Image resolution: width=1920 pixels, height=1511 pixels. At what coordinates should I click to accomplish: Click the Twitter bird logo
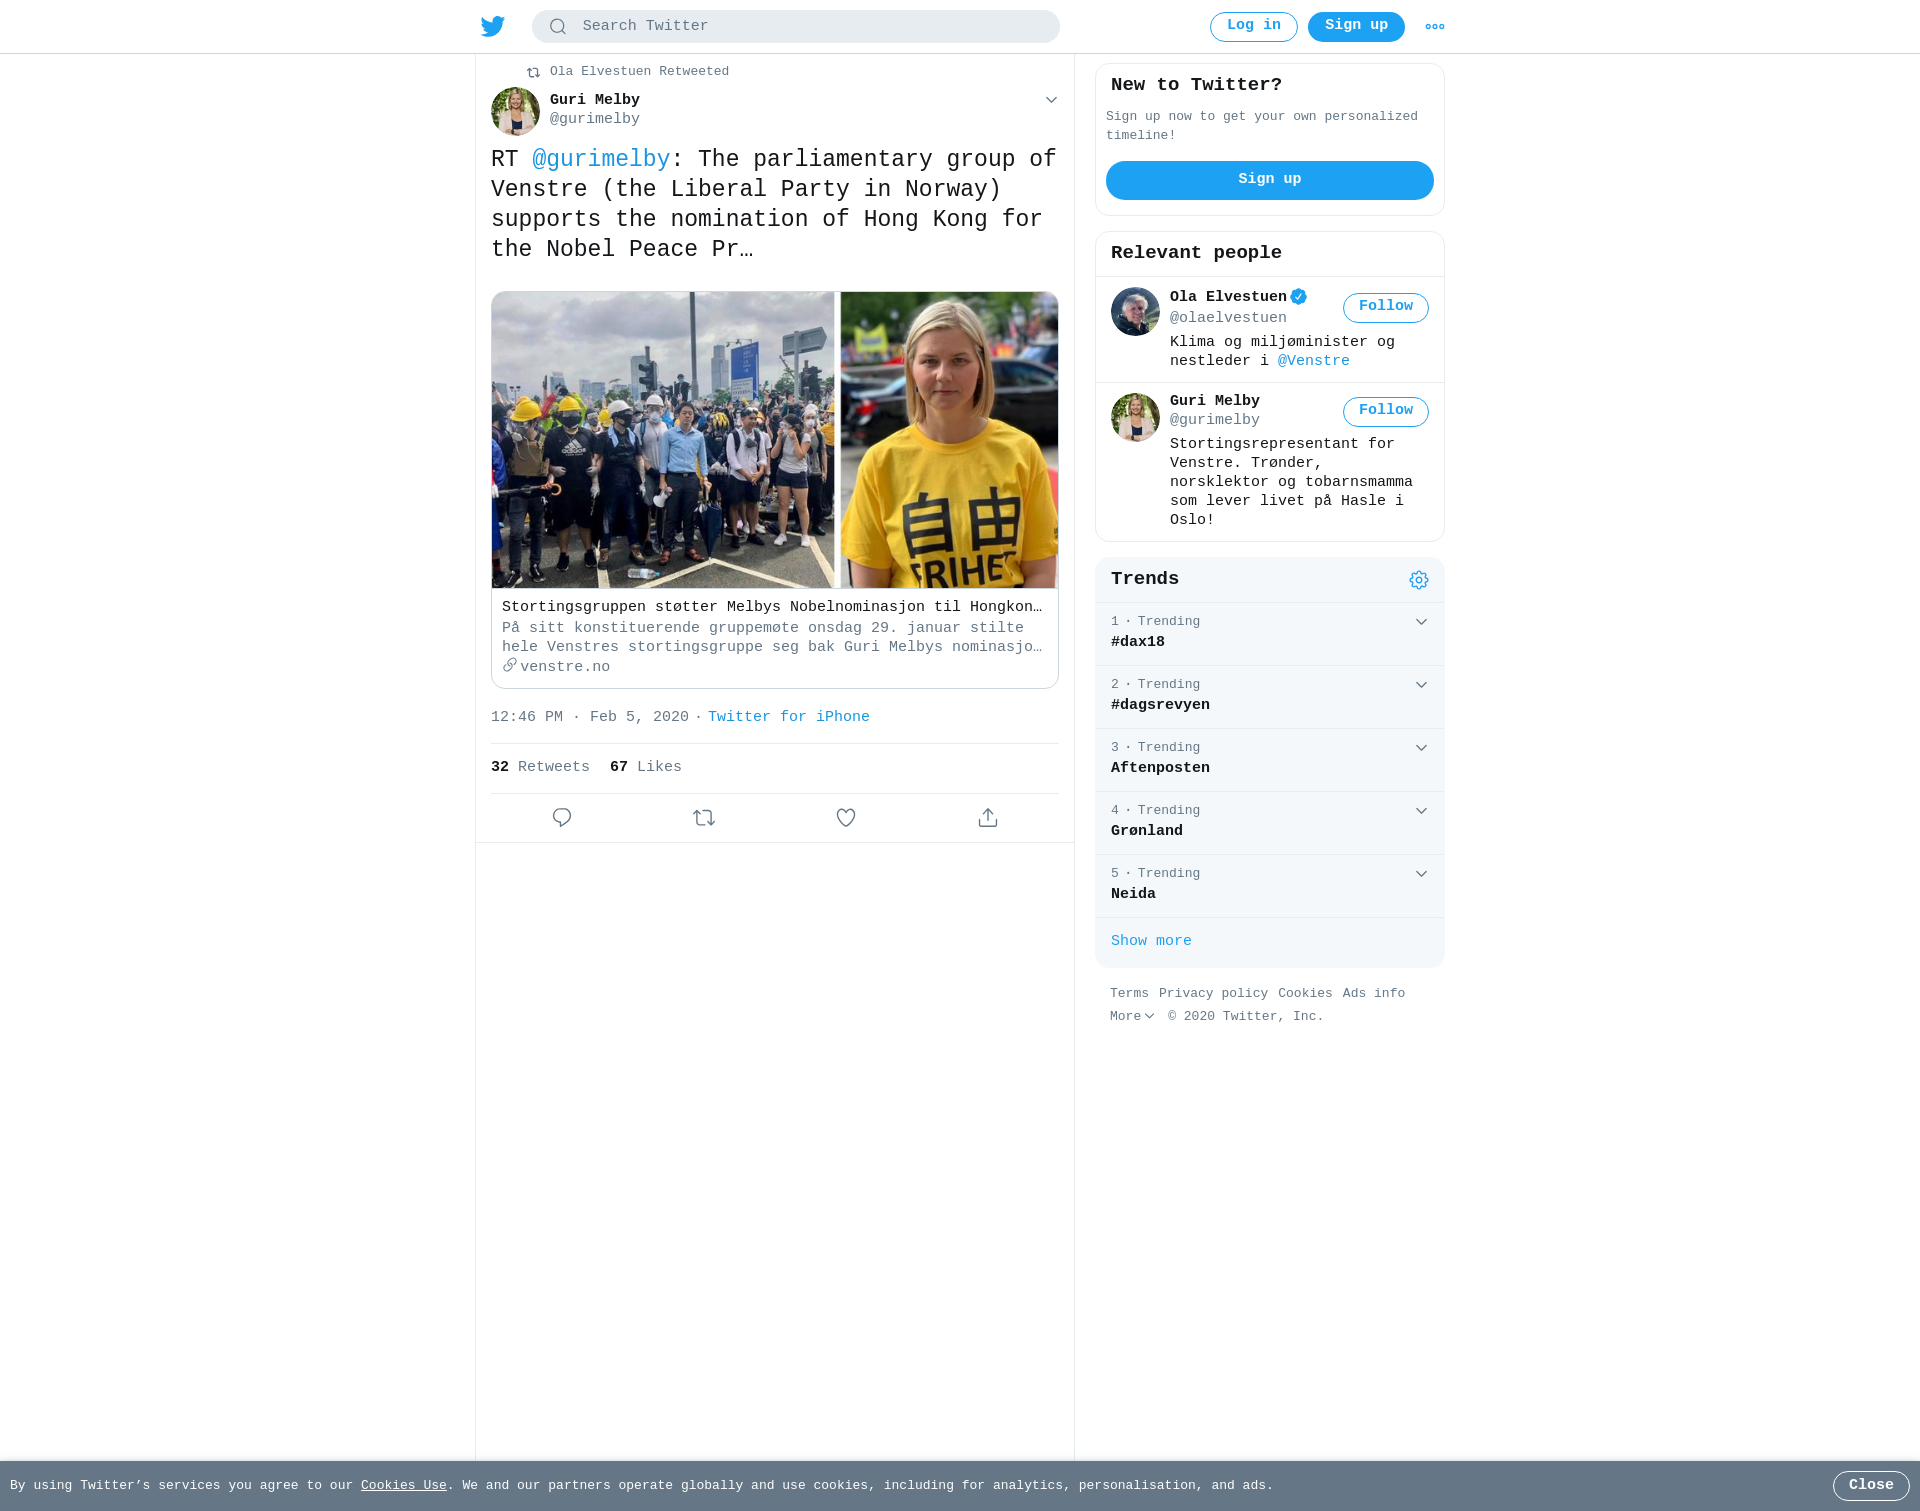click(493, 27)
